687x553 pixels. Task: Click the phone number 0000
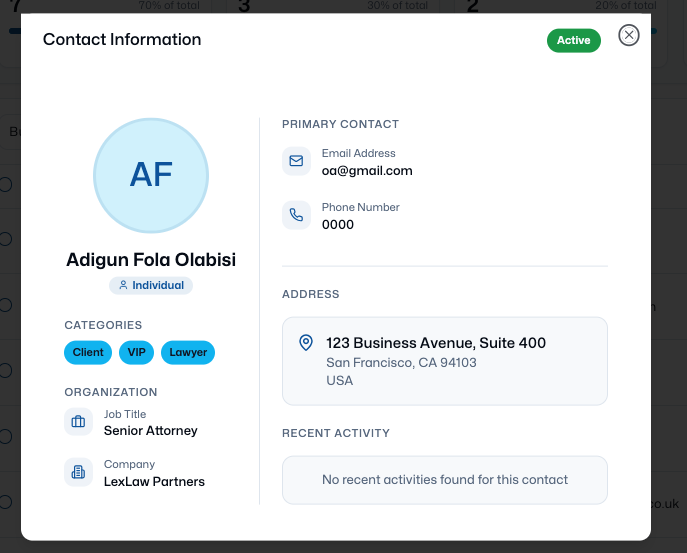338,225
